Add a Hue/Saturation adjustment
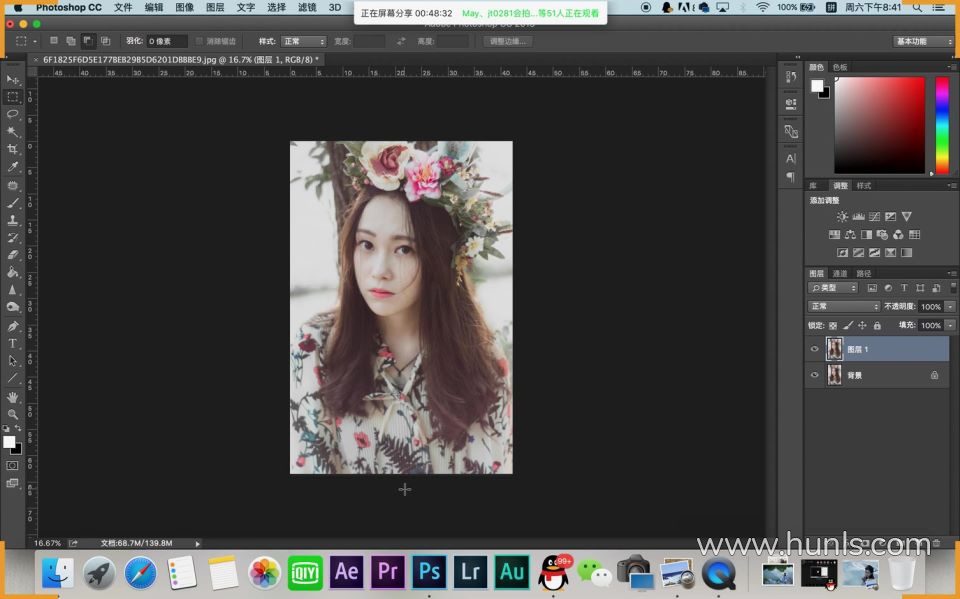Viewport: 960px width, 599px height. pos(834,235)
